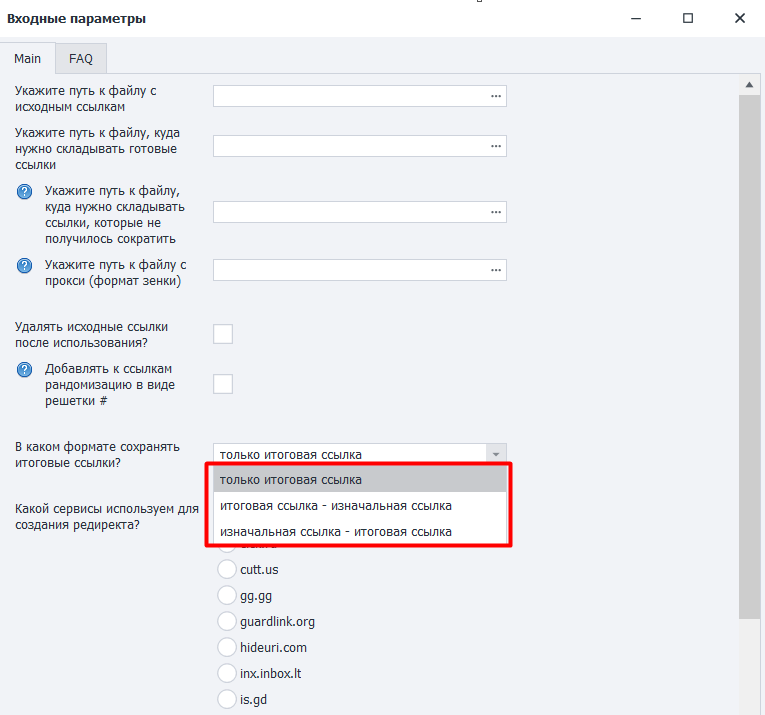Select hideuri.com redirect service
The image size is (765, 715).
[227, 647]
